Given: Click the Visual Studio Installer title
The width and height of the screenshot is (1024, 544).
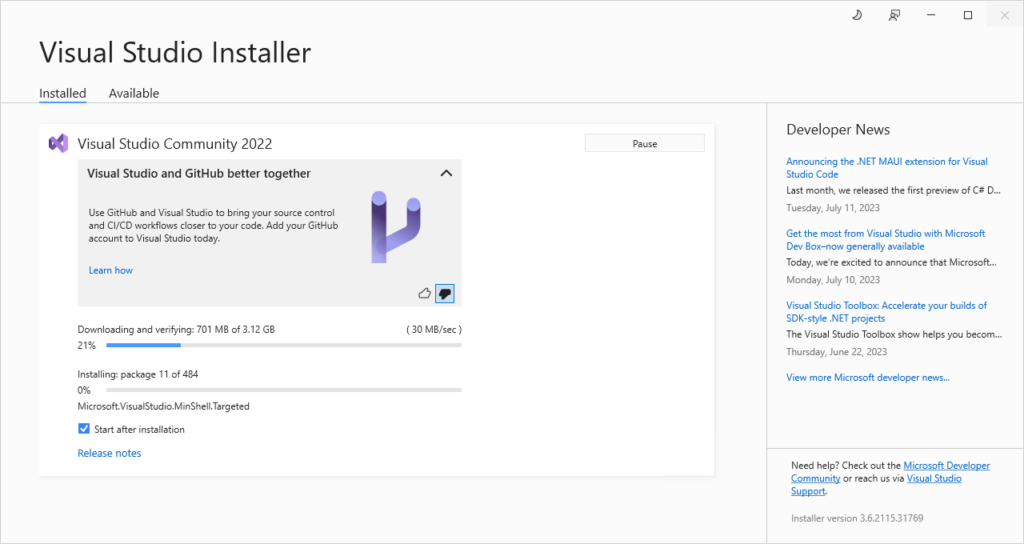Looking at the screenshot, I should [x=175, y=52].
